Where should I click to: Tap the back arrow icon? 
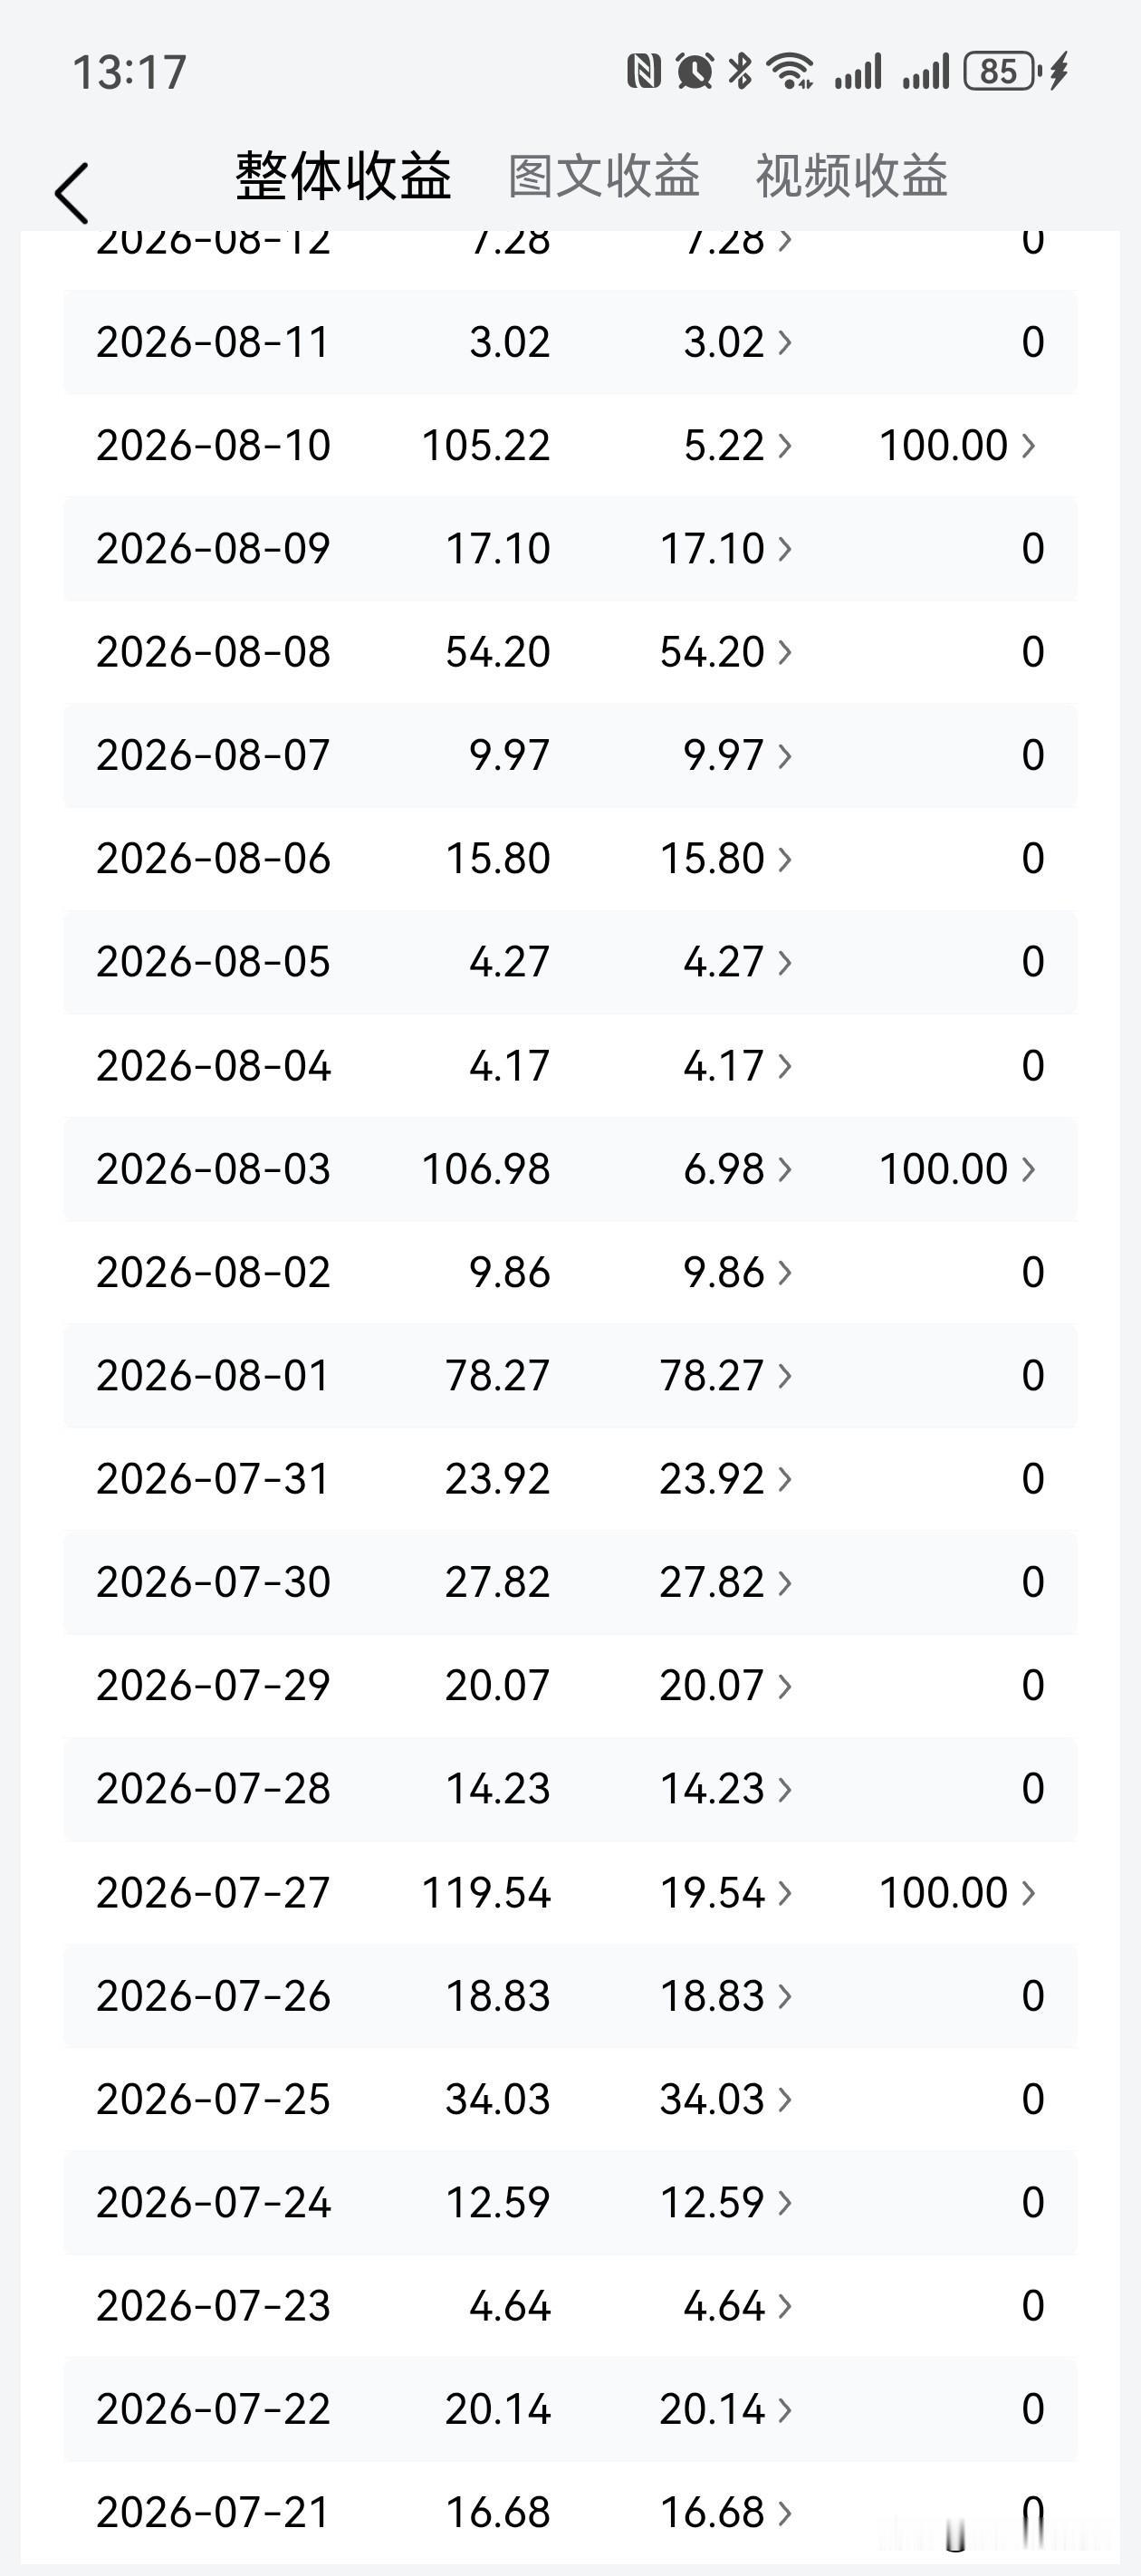pos(72,192)
